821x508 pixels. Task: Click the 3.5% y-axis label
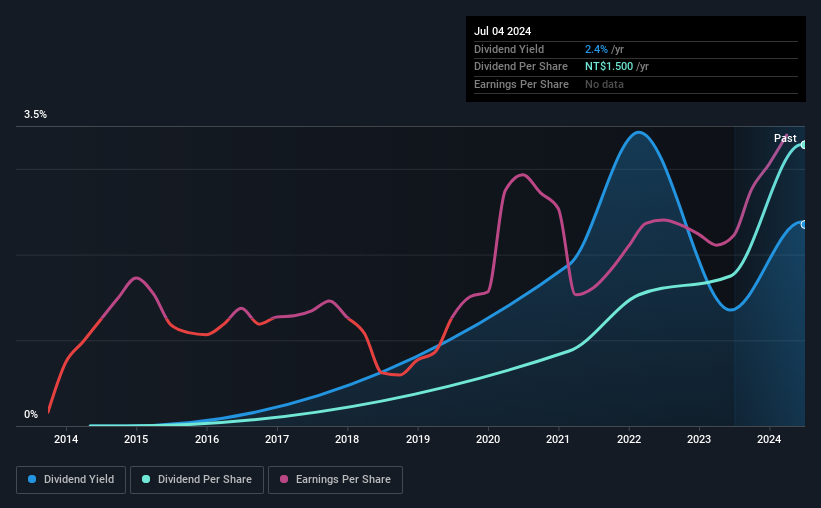(35, 115)
